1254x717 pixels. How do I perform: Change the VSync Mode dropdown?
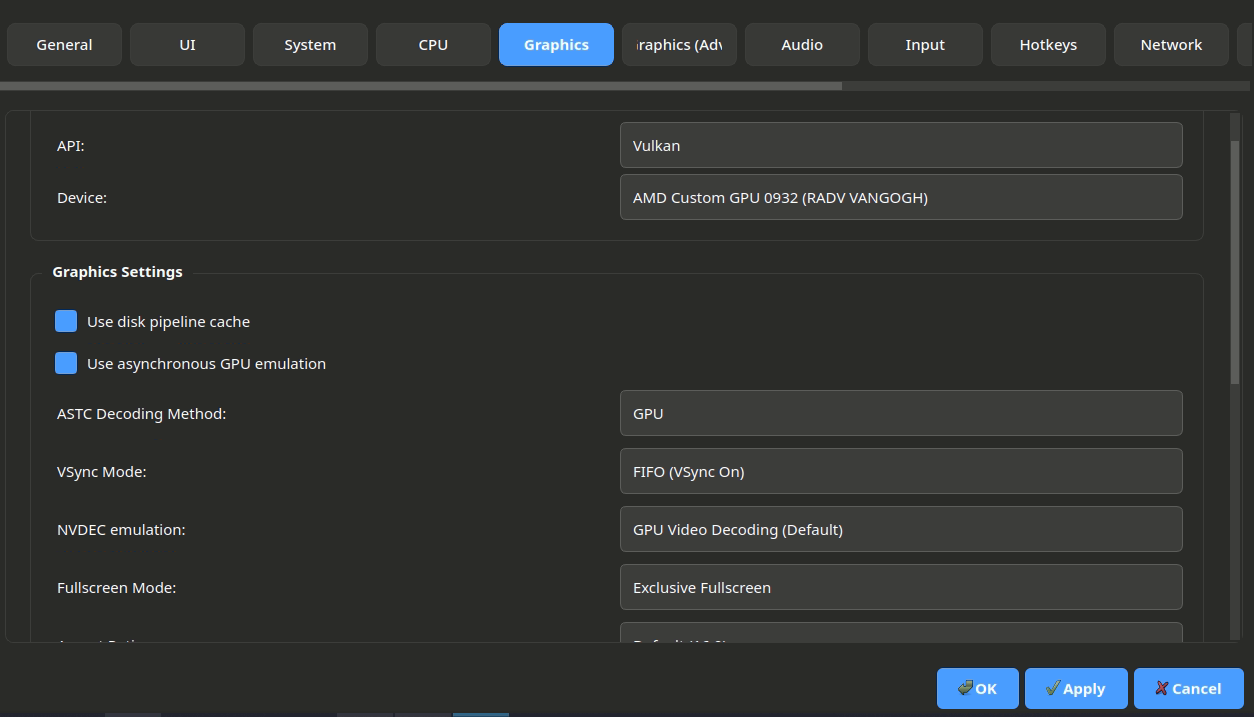[900, 471]
